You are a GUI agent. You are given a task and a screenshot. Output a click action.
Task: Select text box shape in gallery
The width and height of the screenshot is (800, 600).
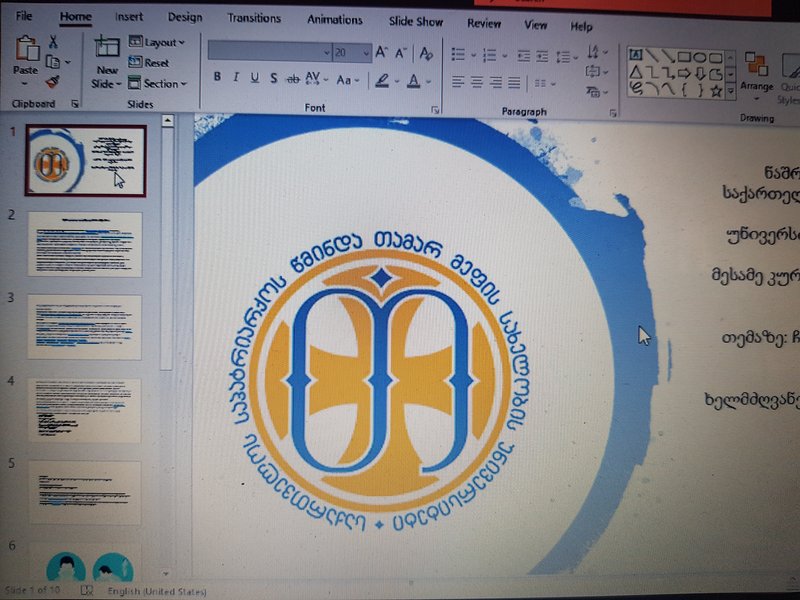[x=636, y=54]
